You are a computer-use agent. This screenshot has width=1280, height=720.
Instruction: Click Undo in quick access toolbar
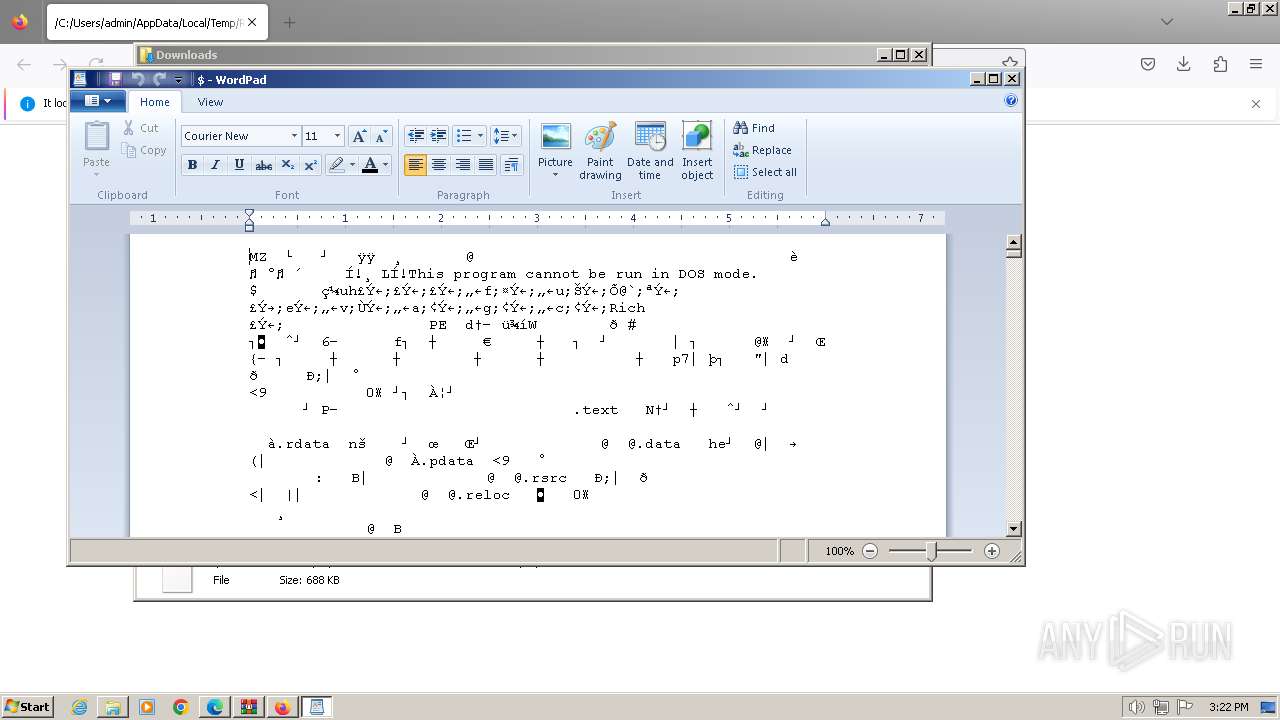(138, 79)
